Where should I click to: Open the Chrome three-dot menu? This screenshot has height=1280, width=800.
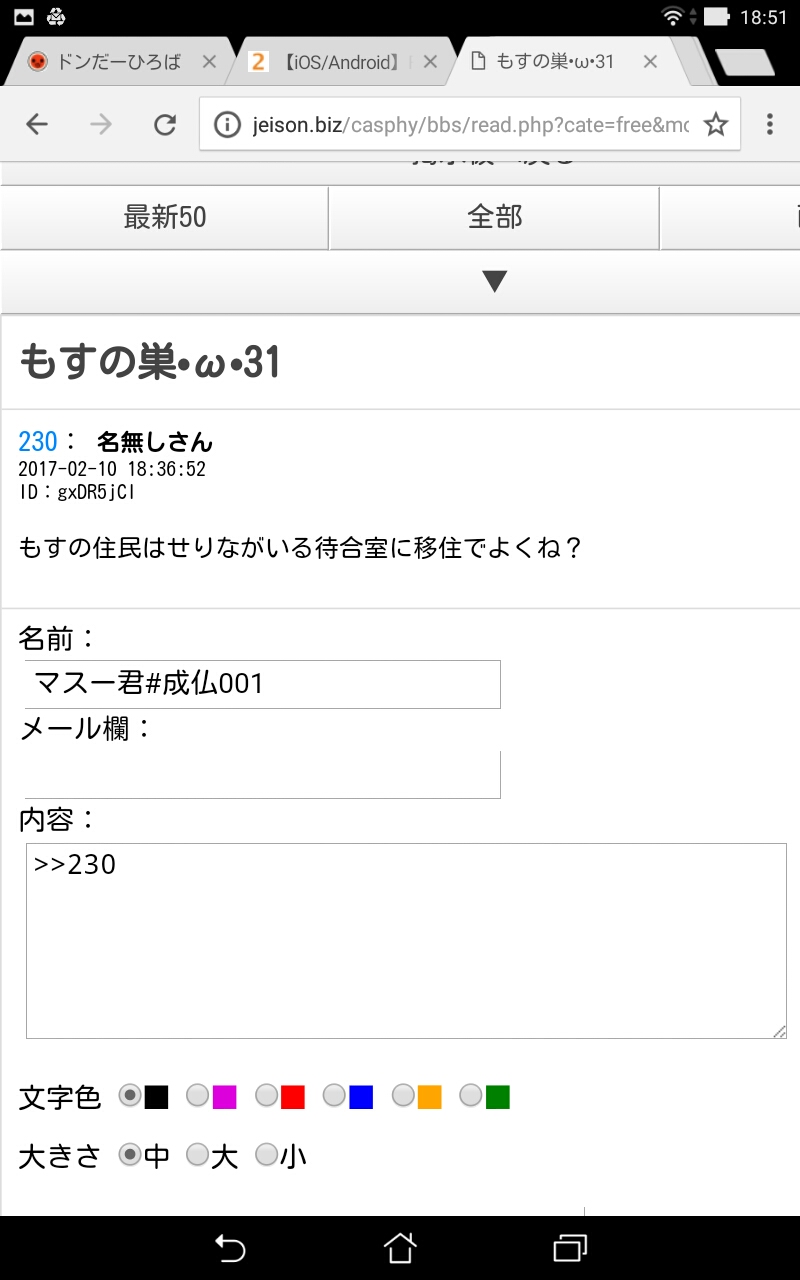[x=769, y=124]
